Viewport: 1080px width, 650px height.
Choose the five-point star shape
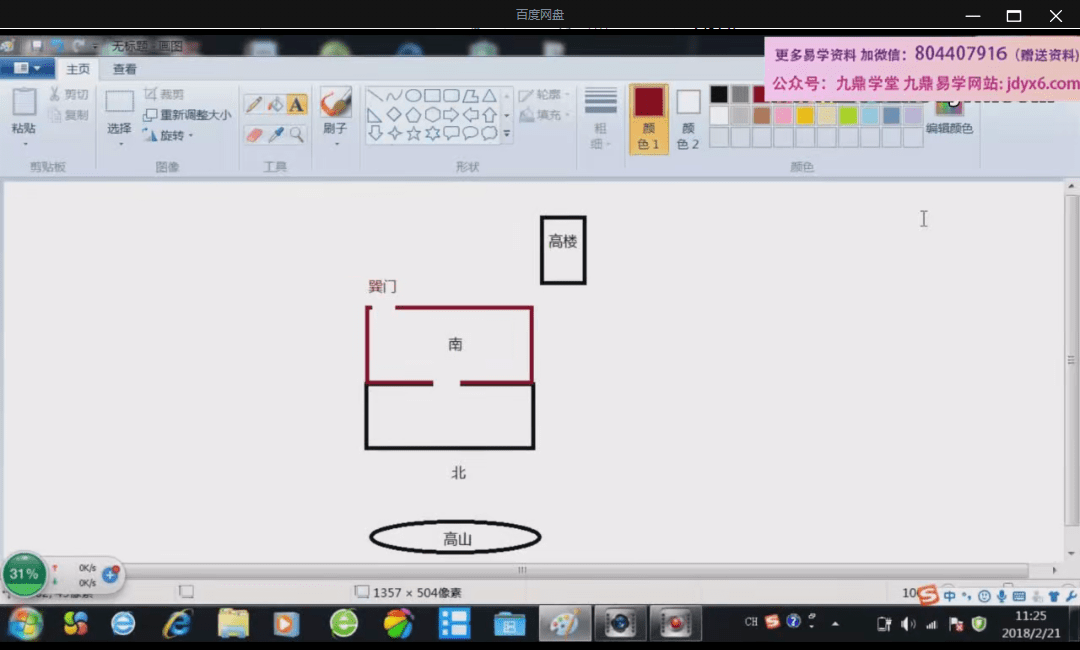pyautogui.click(x=413, y=133)
